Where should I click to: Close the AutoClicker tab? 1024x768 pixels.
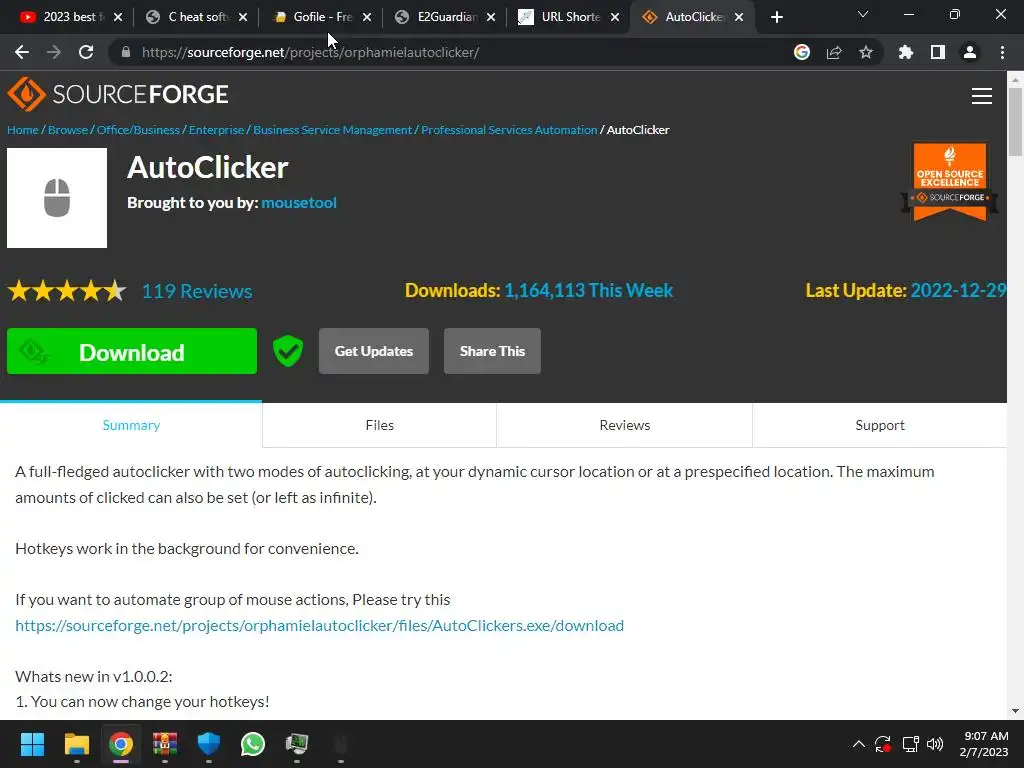point(739,17)
